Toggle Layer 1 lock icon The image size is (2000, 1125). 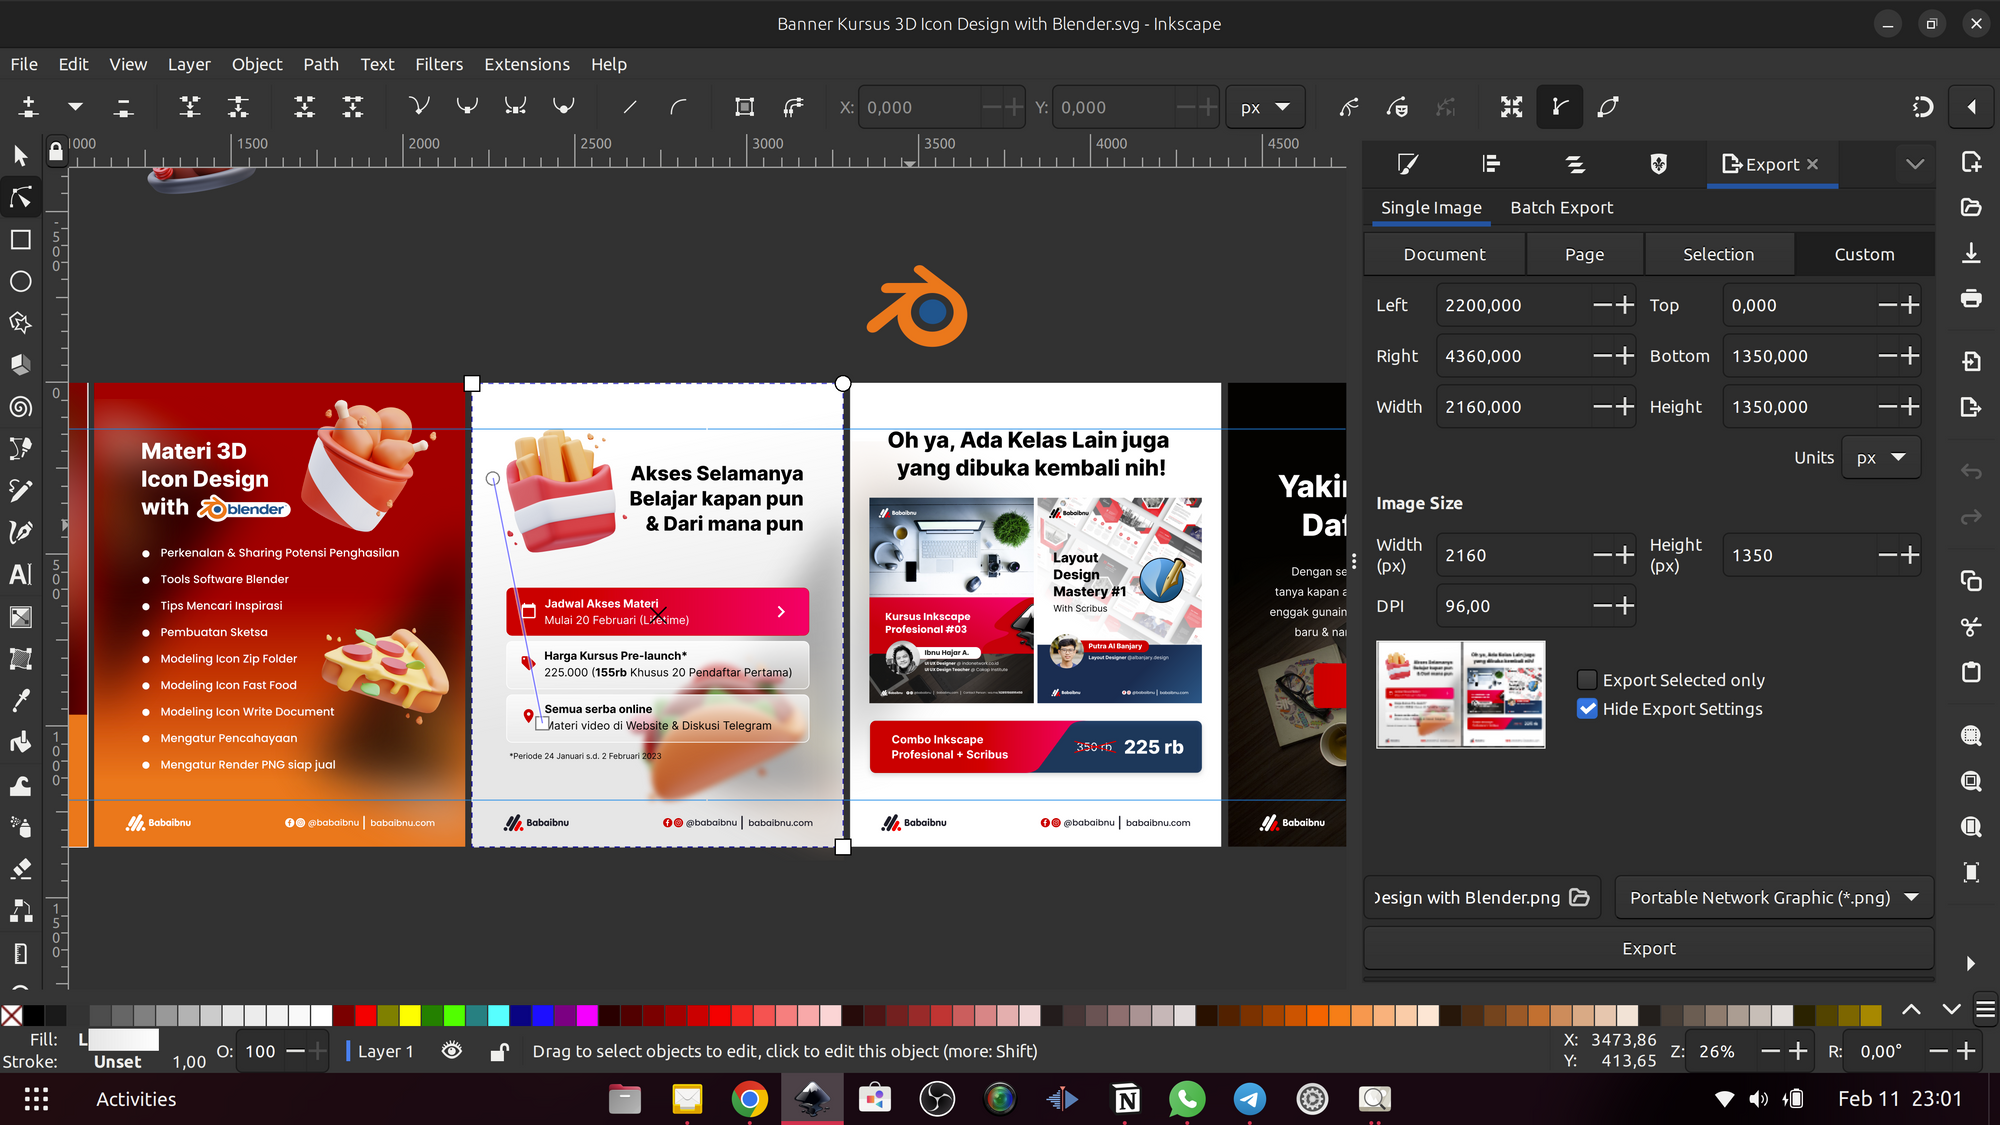(499, 1051)
